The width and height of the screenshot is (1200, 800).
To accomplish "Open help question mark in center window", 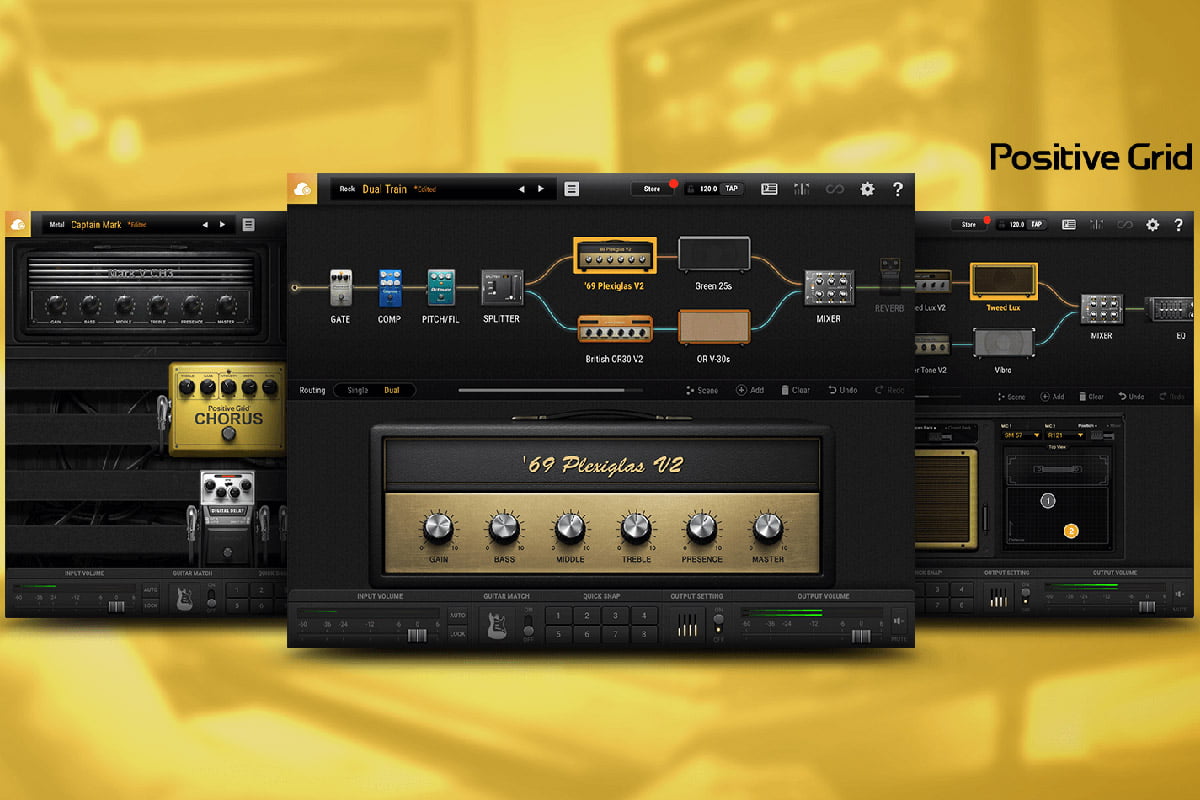I will click(x=897, y=188).
